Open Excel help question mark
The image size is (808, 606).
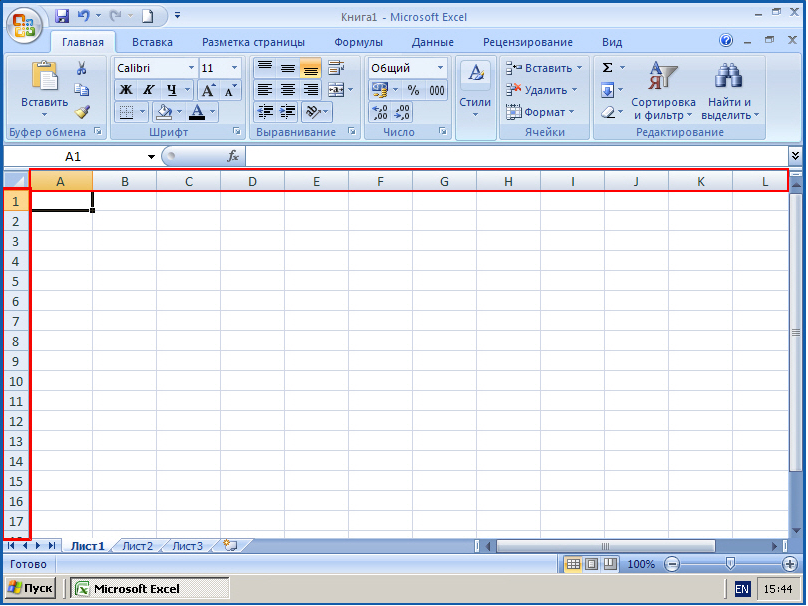click(x=726, y=40)
